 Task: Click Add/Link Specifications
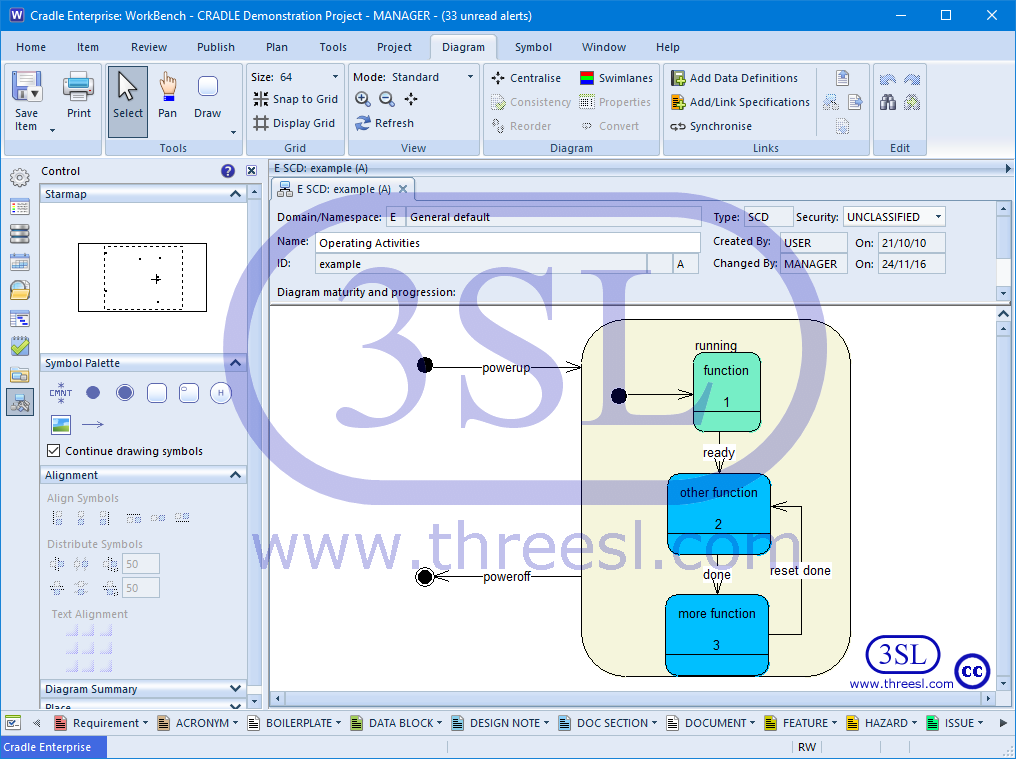point(740,102)
